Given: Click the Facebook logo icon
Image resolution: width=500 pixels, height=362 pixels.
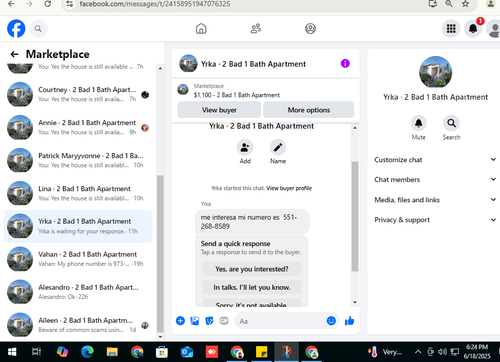Looking at the screenshot, I should (16, 29).
